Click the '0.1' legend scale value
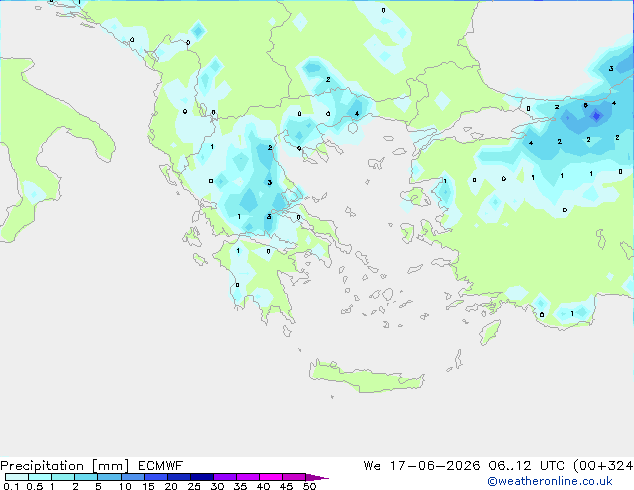Image resolution: width=634 pixels, height=490 pixels. pos(11,486)
